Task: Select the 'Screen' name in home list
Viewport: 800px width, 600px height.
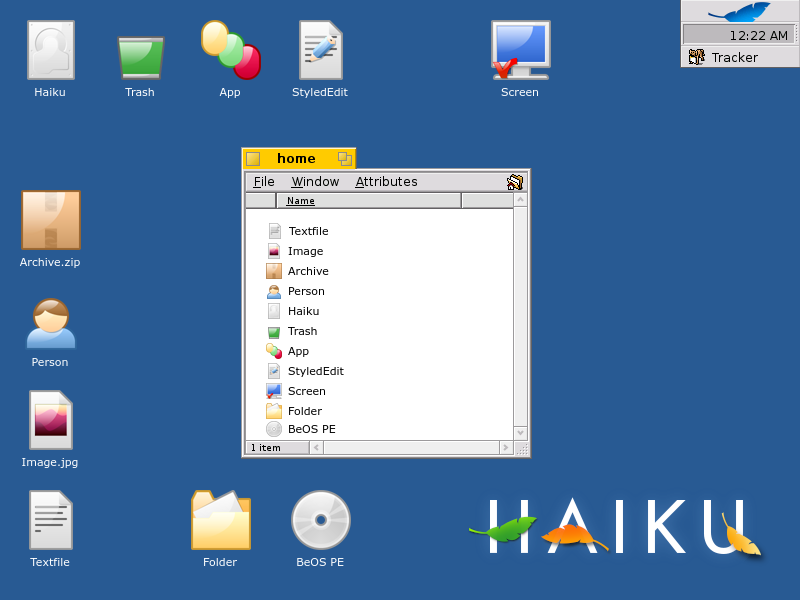Action: [307, 391]
